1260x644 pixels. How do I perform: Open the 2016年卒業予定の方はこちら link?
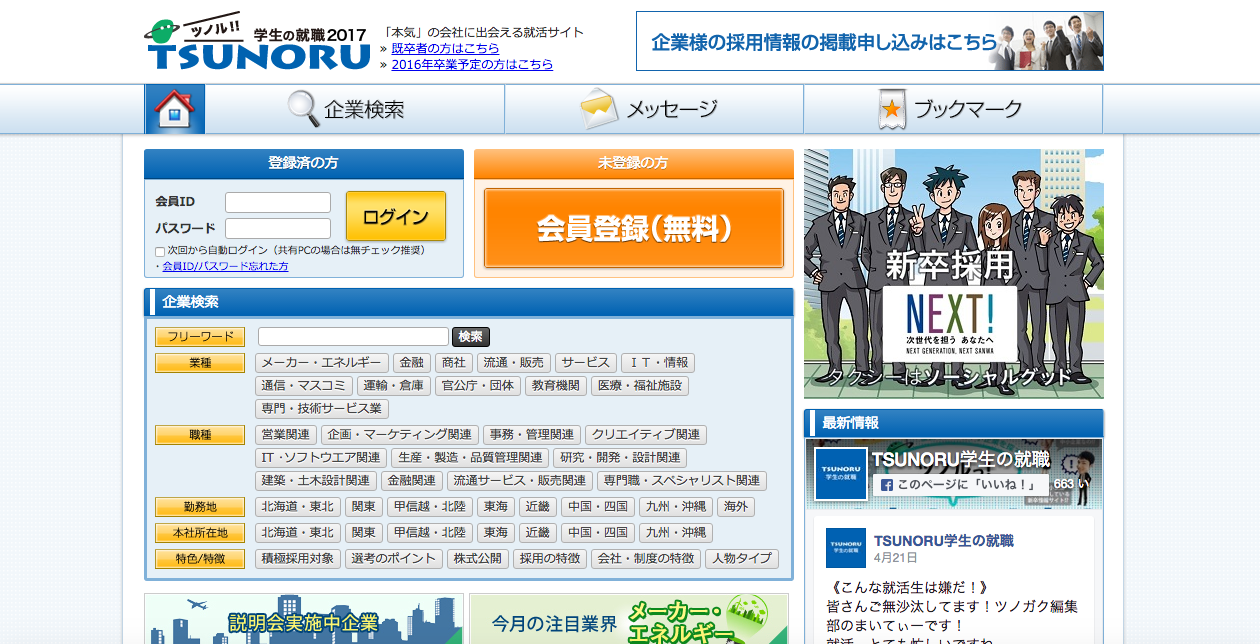click(472, 64)
